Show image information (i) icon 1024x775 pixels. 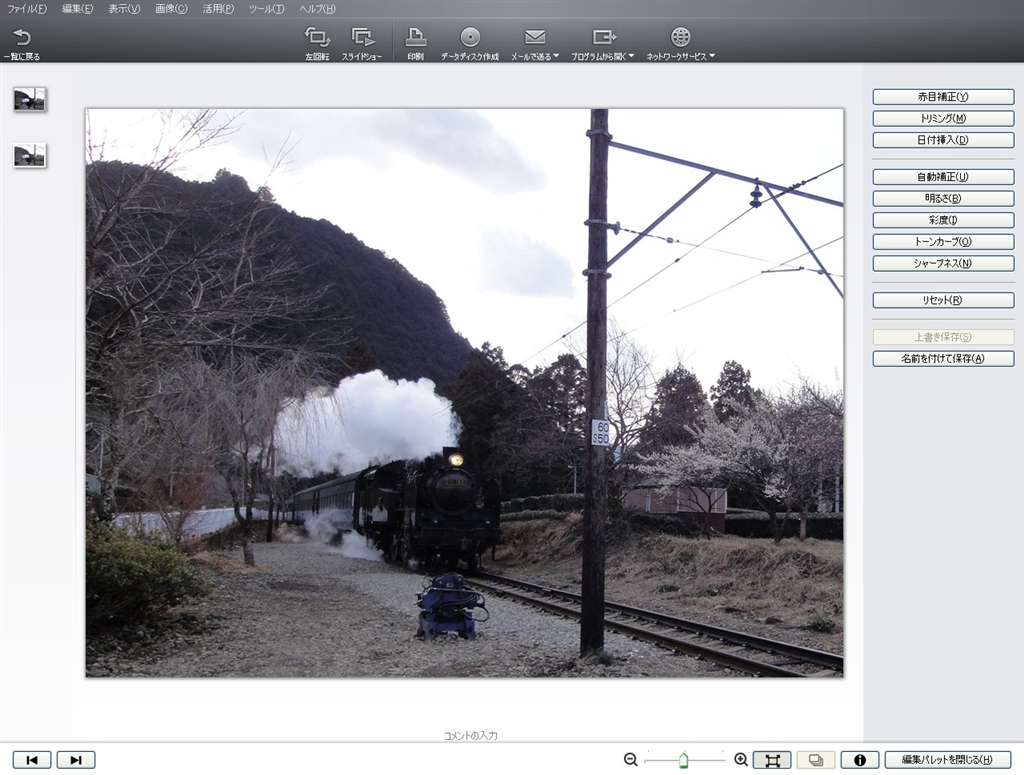859,760
